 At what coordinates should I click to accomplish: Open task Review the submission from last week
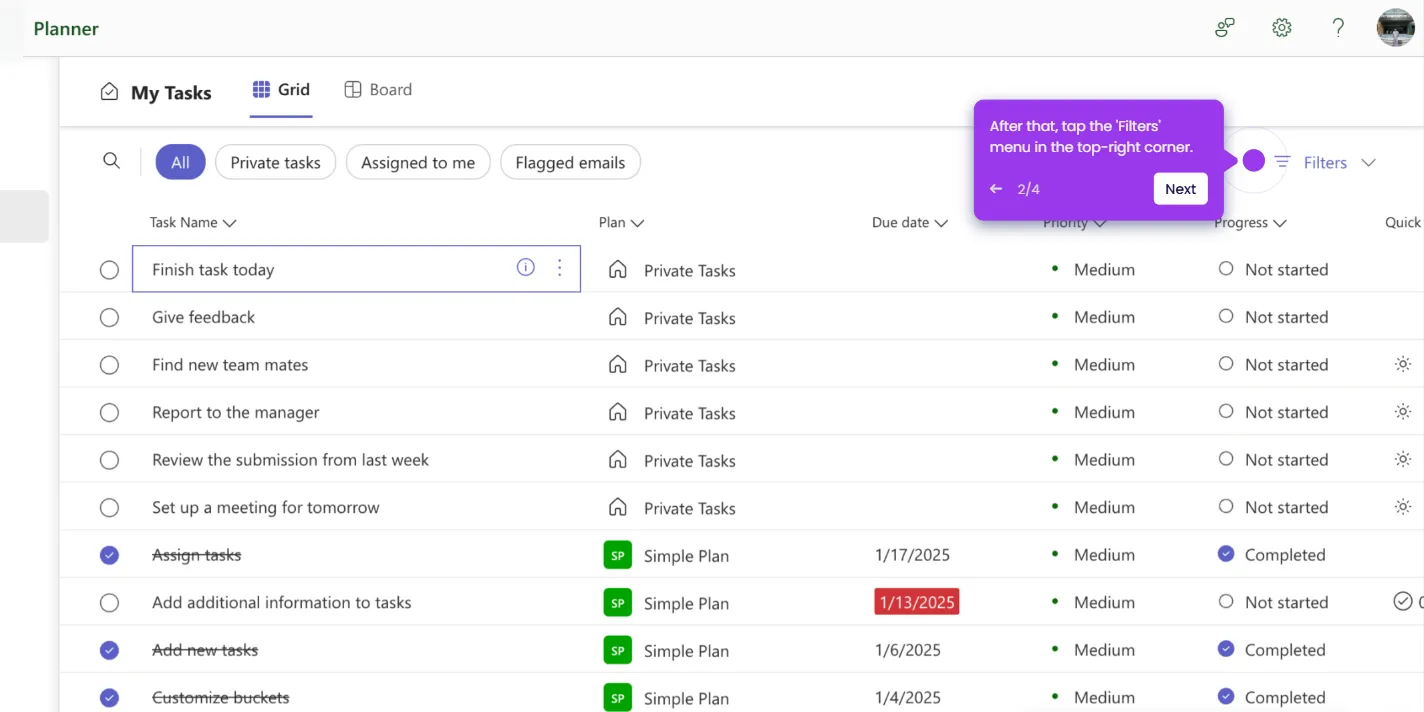click(290, 460)
